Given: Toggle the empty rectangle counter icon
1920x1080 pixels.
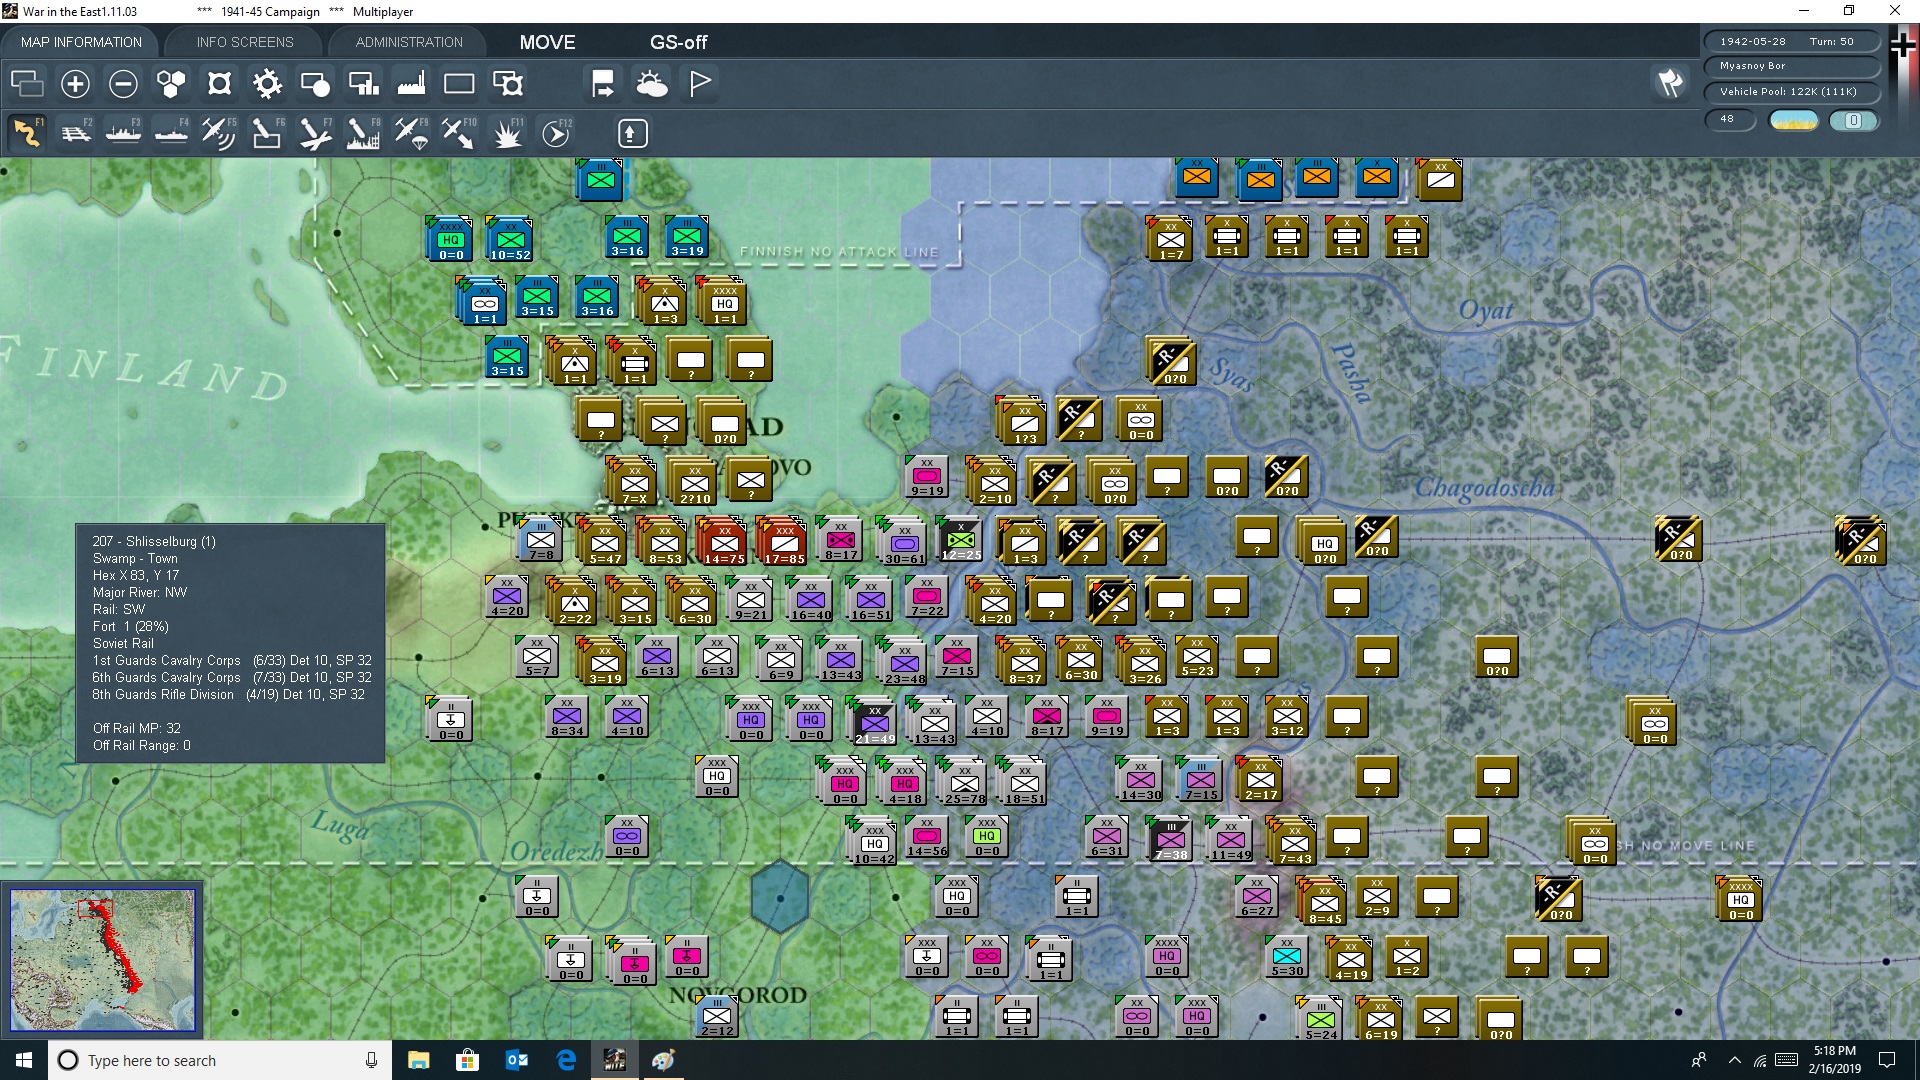Looking at the screenshot, I should (x=459, y=83).
